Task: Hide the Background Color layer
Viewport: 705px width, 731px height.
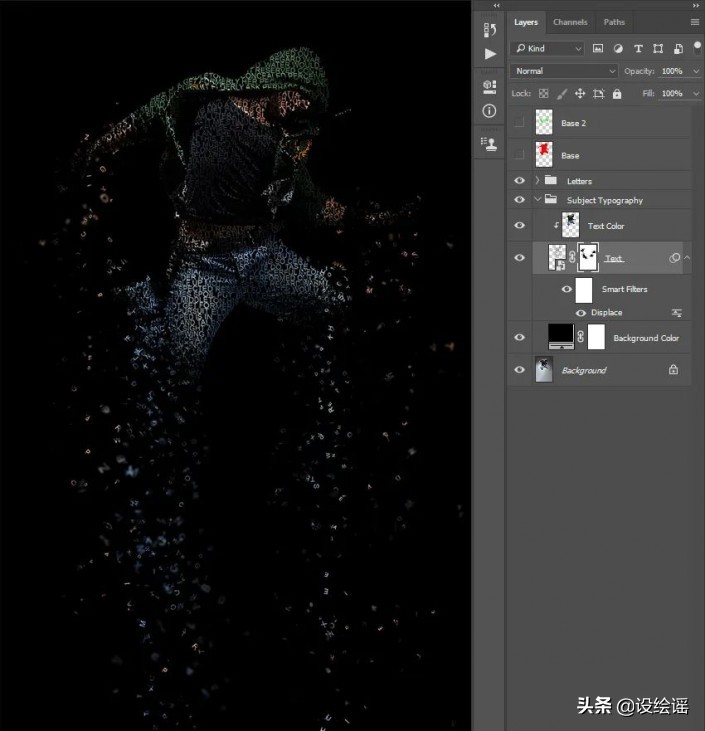Action: point(519,337)
